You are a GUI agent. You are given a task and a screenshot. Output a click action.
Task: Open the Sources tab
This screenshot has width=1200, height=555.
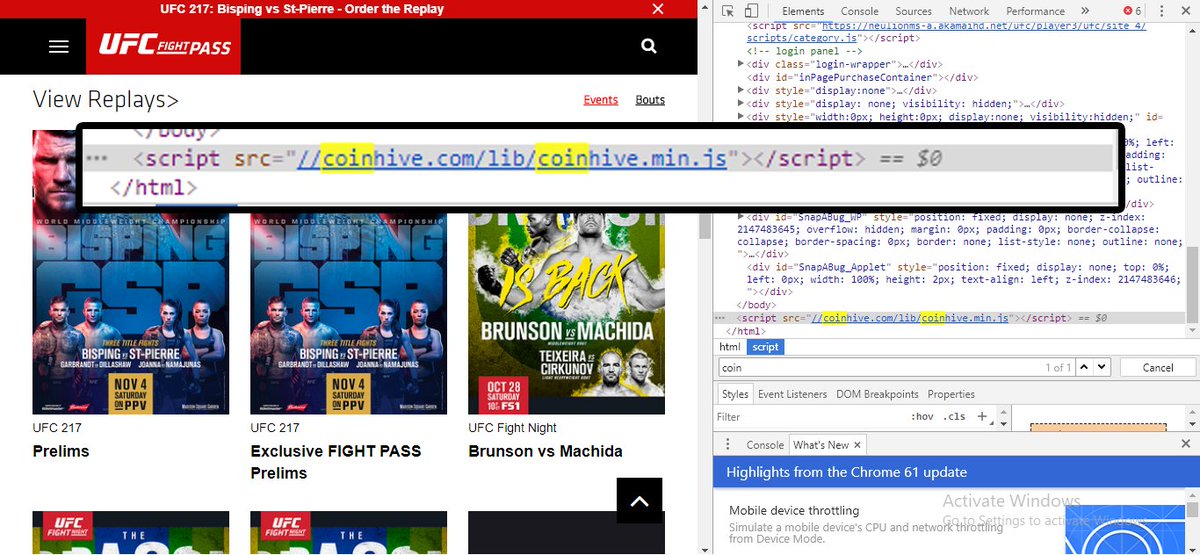[914, 11]
